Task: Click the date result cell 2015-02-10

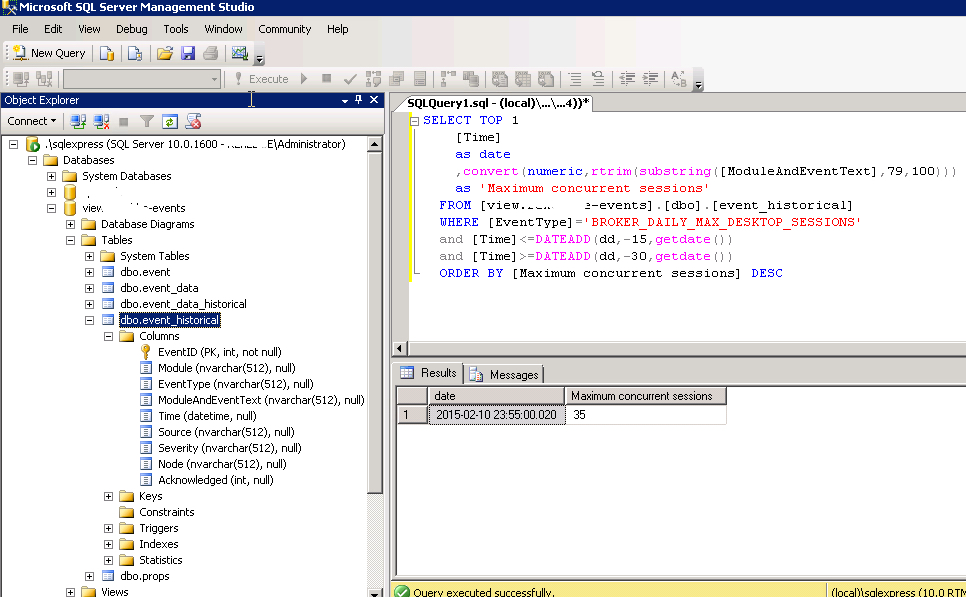Action: pos(497,415)
